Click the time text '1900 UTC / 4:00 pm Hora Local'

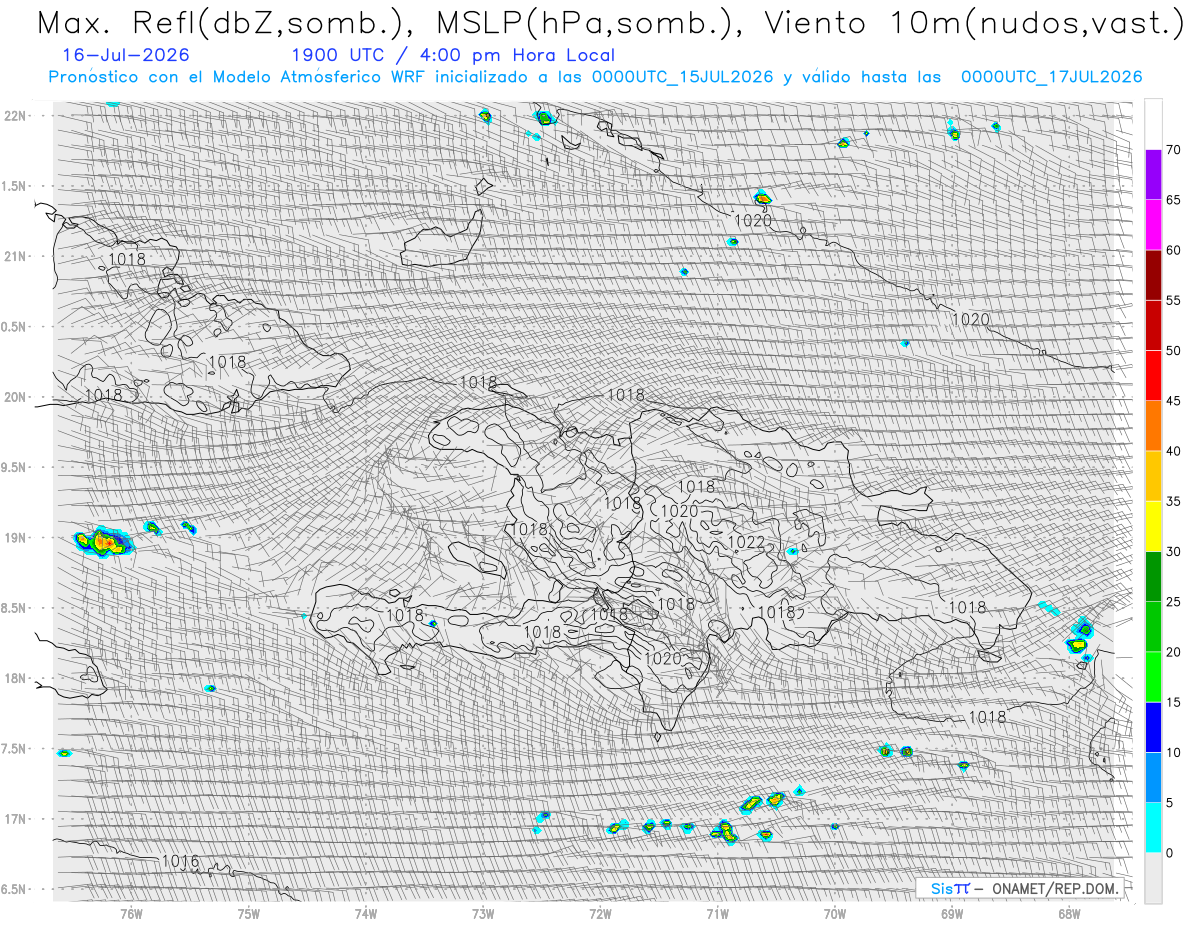pos(453,56)
